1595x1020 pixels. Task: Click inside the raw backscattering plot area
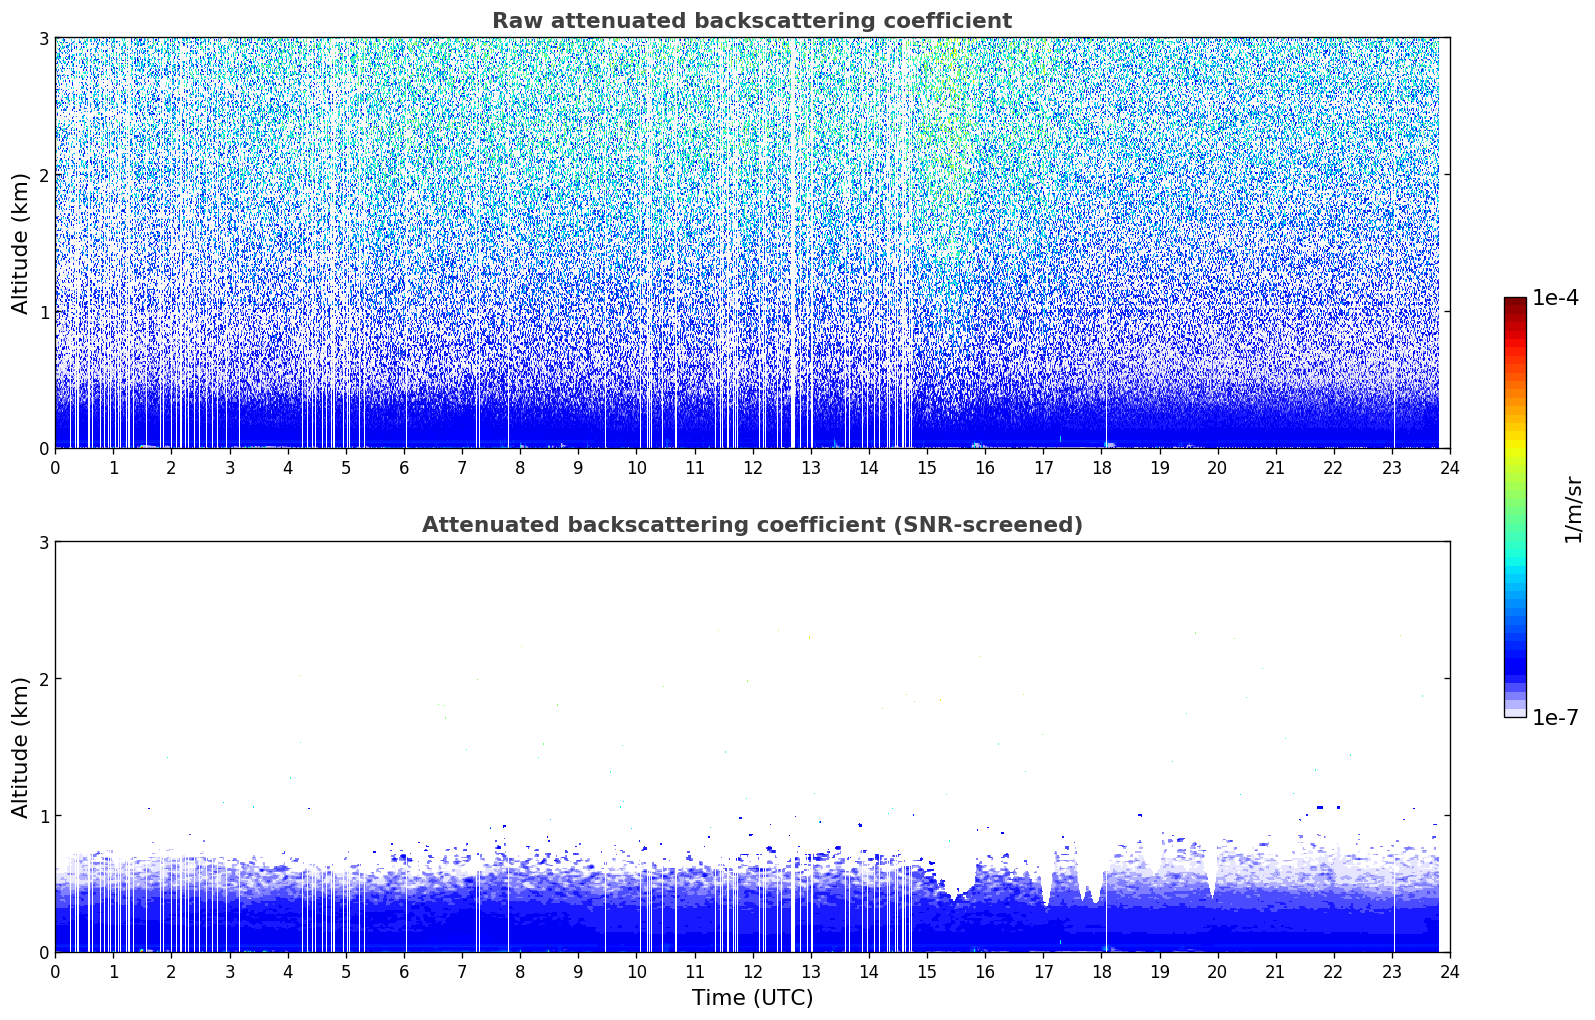click(x=752, y=243)
